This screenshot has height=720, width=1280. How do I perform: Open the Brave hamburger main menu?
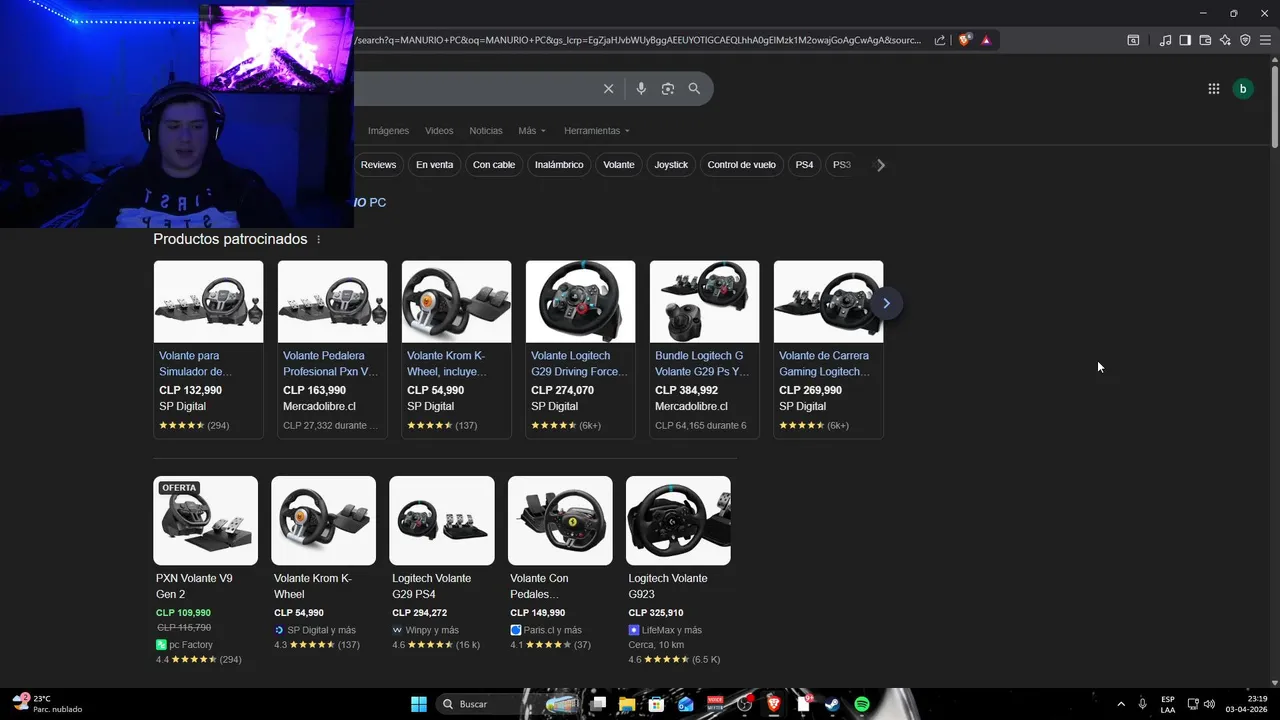tap(1266, 40)
